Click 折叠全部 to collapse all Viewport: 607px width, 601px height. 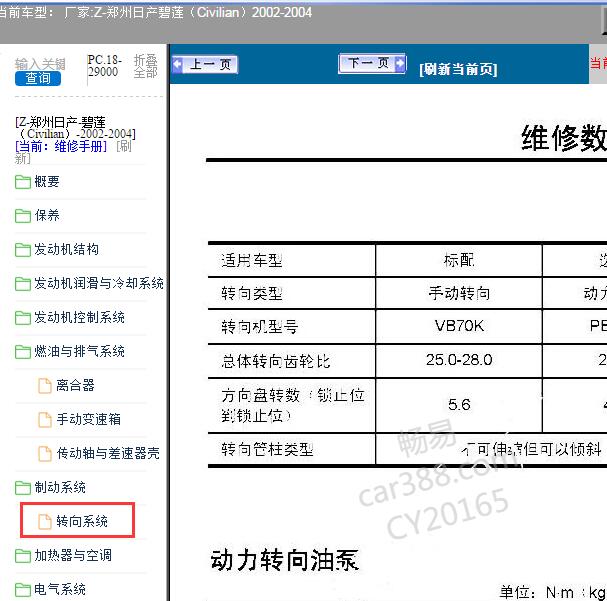point(146,66)
